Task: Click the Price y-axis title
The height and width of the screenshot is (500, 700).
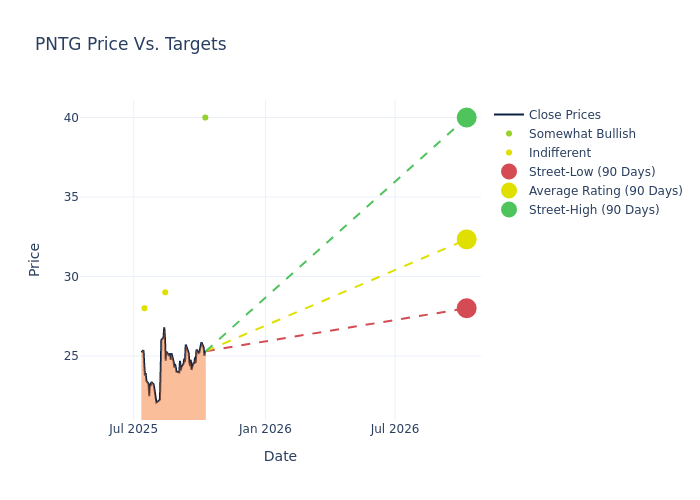Action: [x=35, y=259]
